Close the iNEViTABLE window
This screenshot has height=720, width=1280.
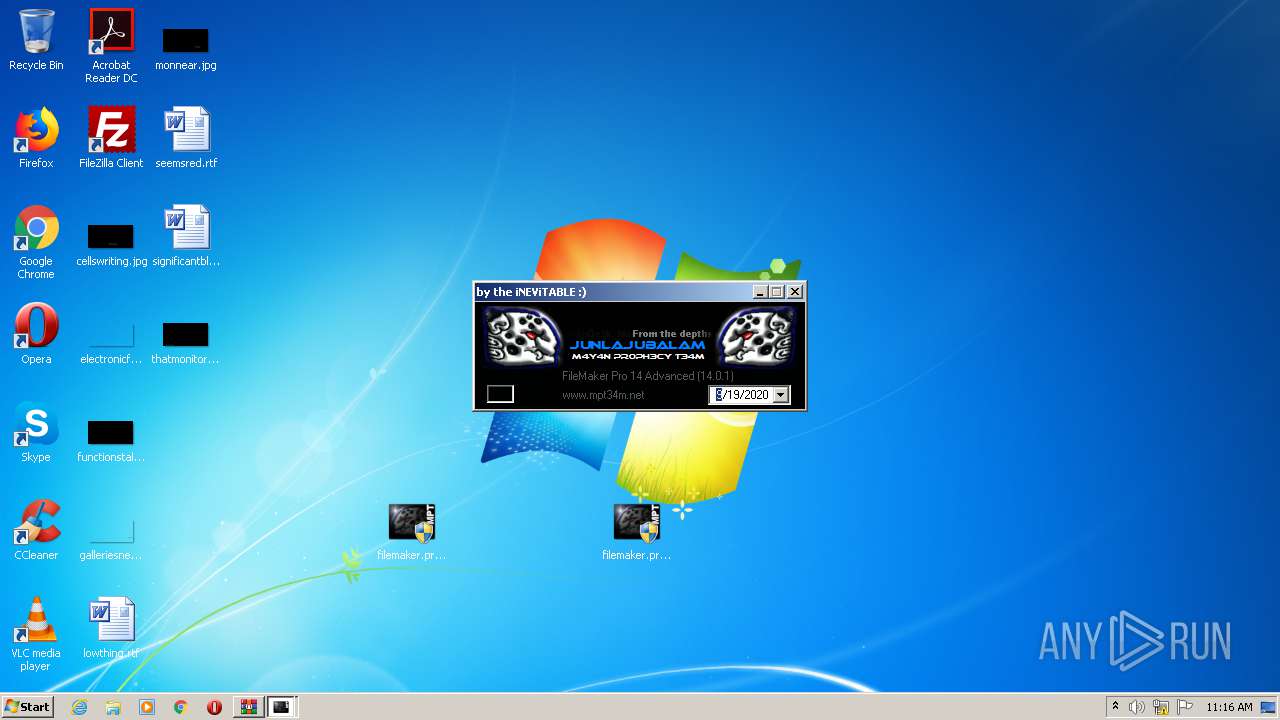795,292
